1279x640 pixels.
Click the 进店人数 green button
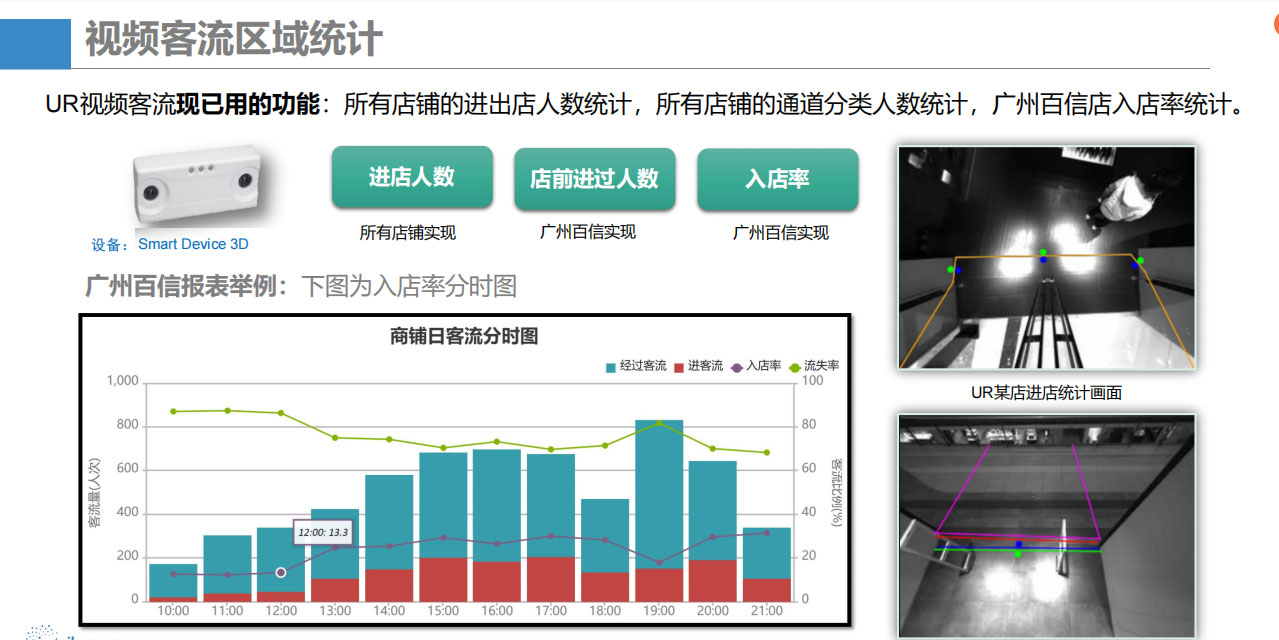(411, 178)
